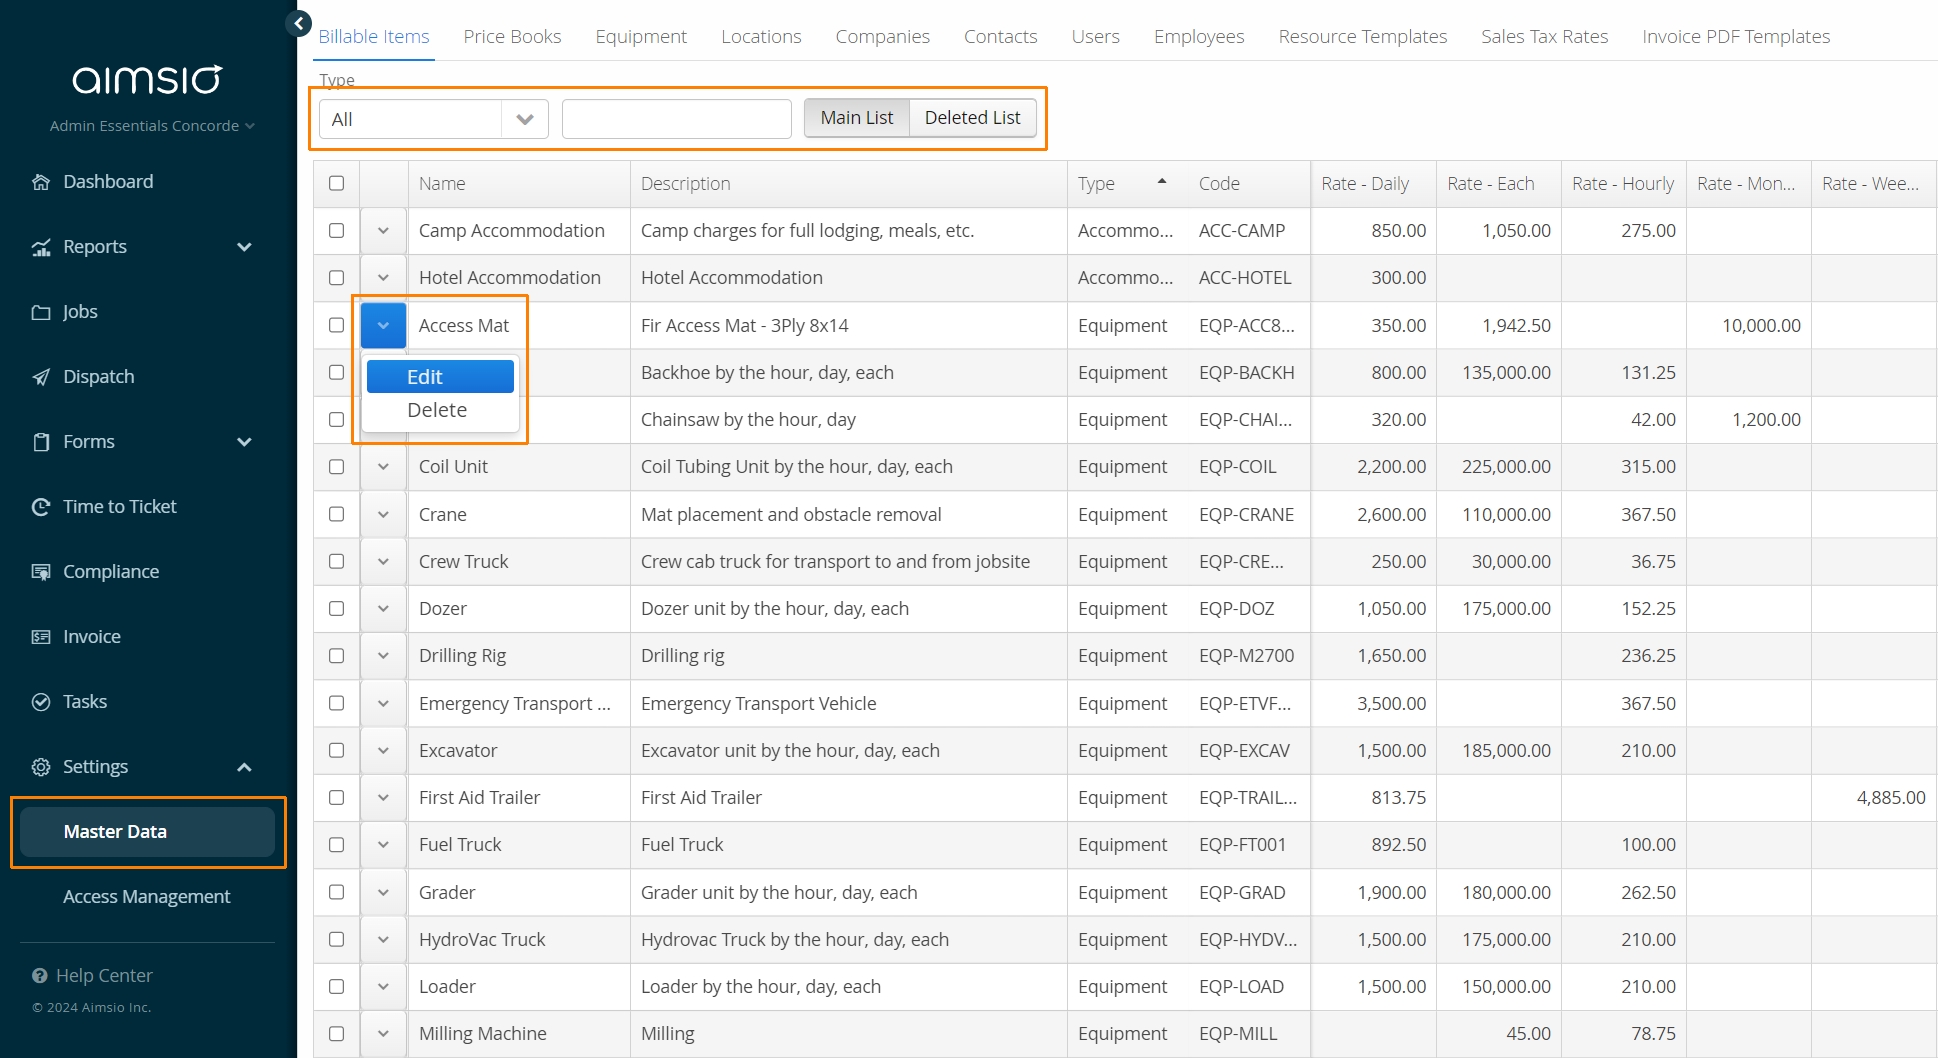Click the Billable Items tab
Screen dimensions: 1938x1058
[374, 36]
